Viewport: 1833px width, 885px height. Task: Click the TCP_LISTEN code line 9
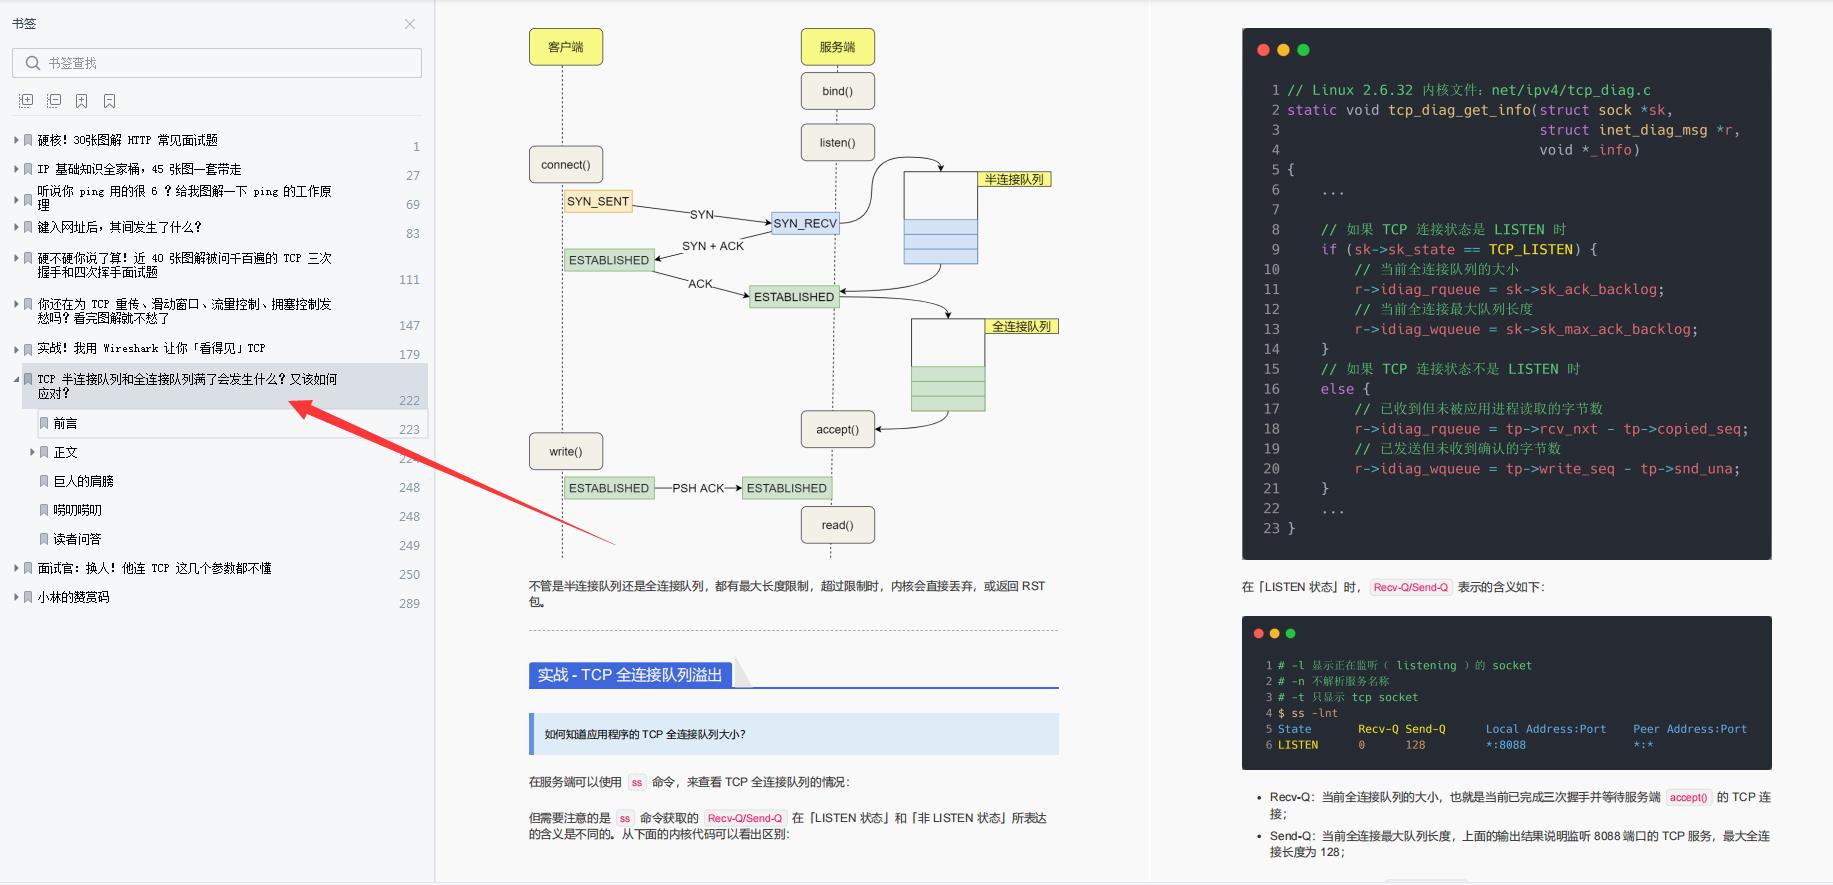[x=1459, y=249]
